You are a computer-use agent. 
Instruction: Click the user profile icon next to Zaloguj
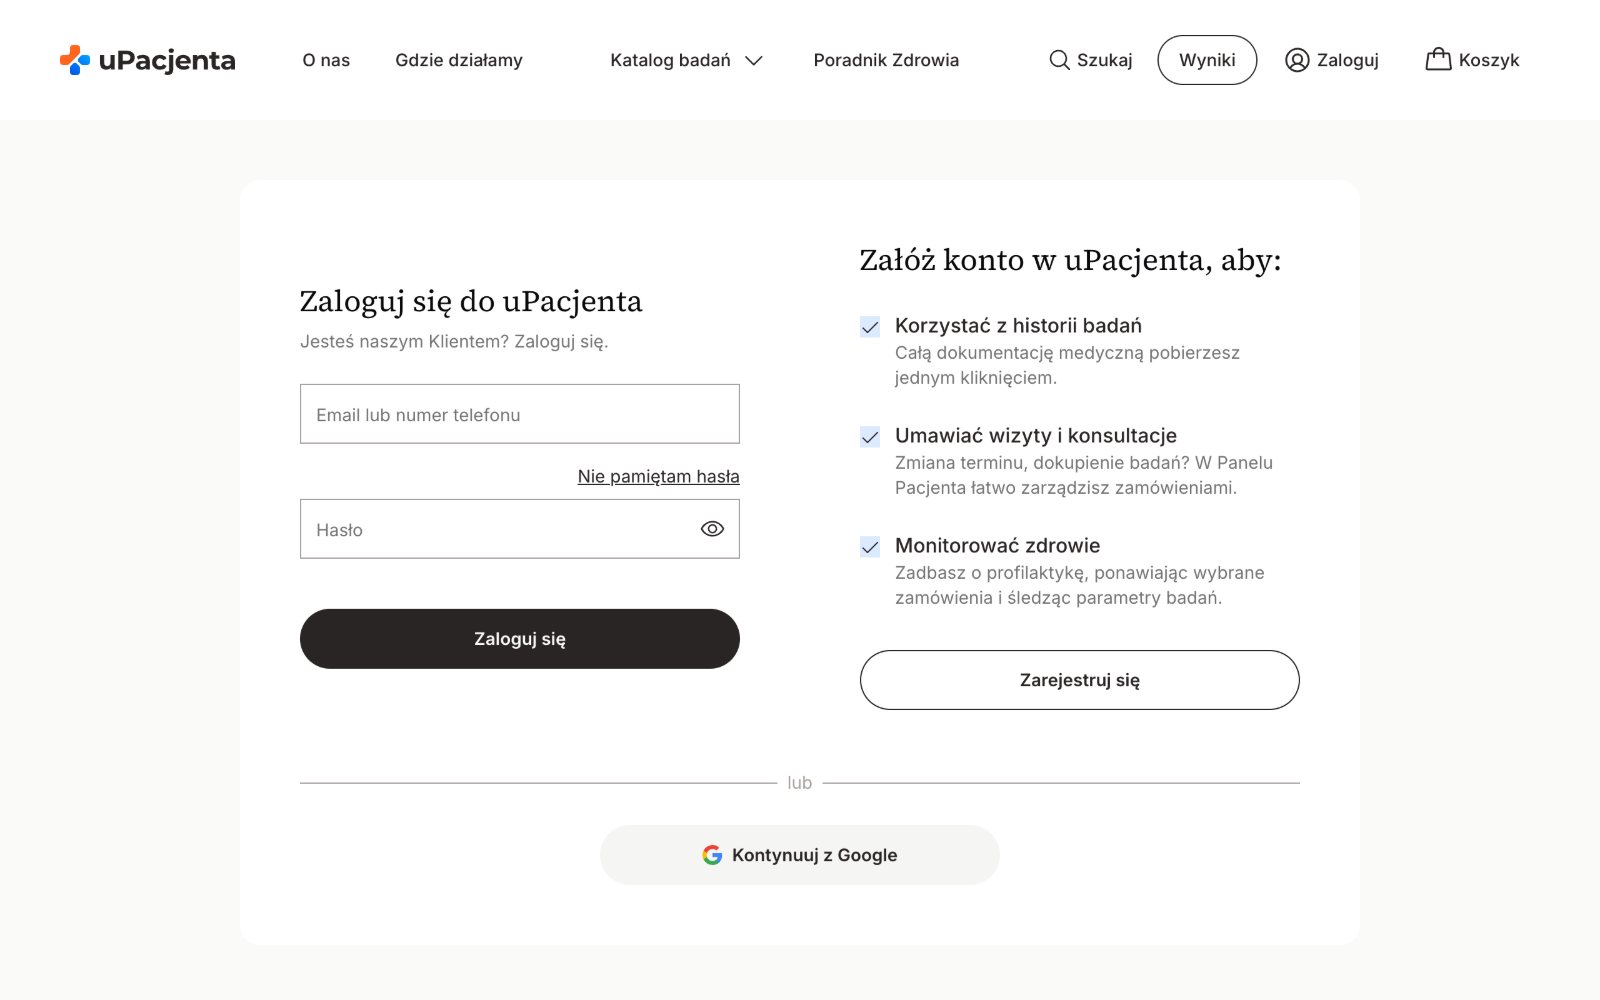1297,60
